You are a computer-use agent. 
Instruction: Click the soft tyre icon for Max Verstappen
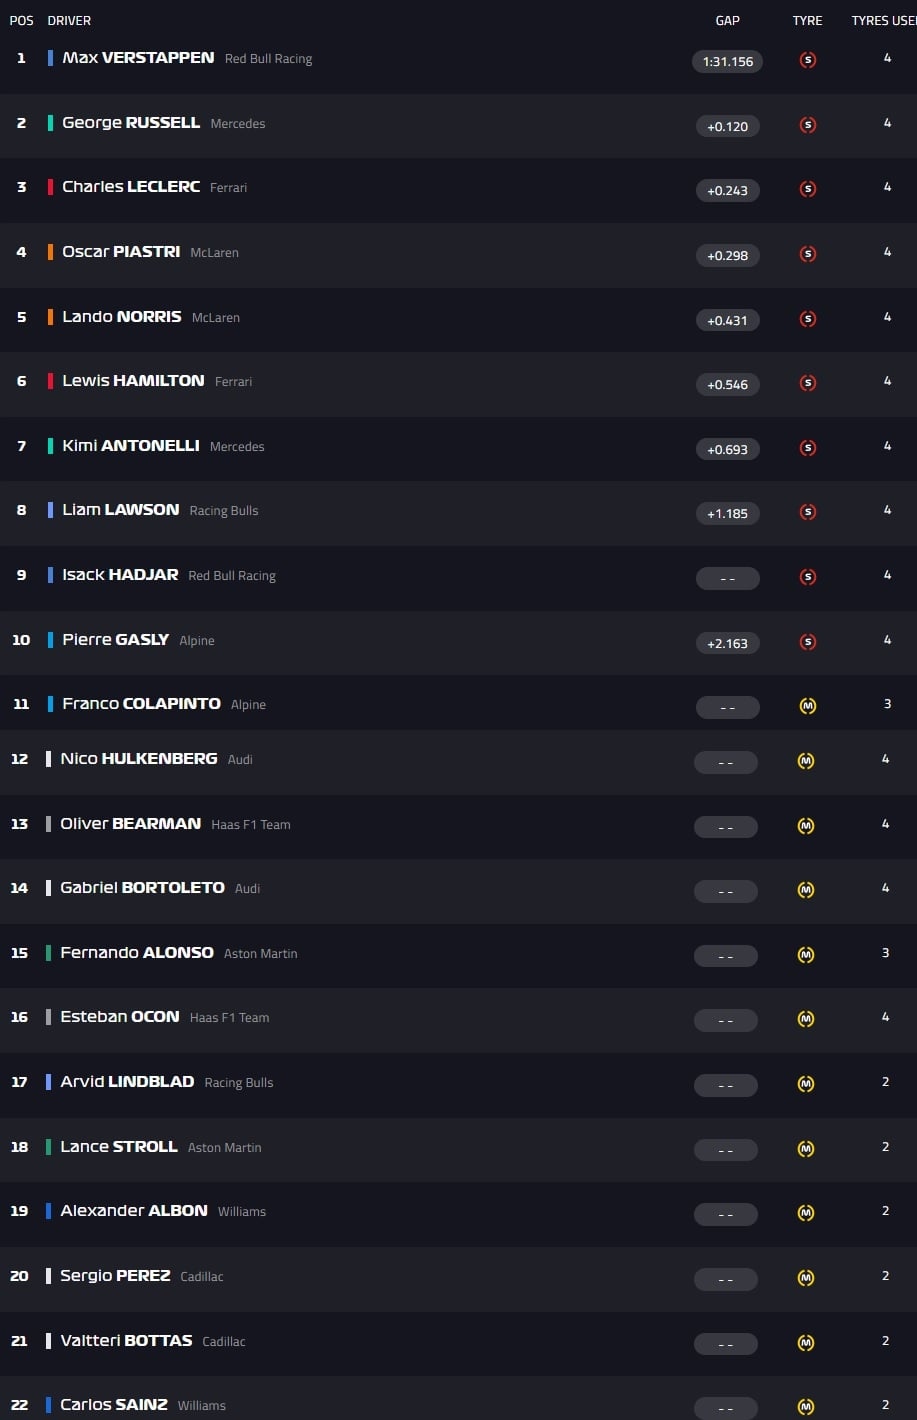[808, 60]
